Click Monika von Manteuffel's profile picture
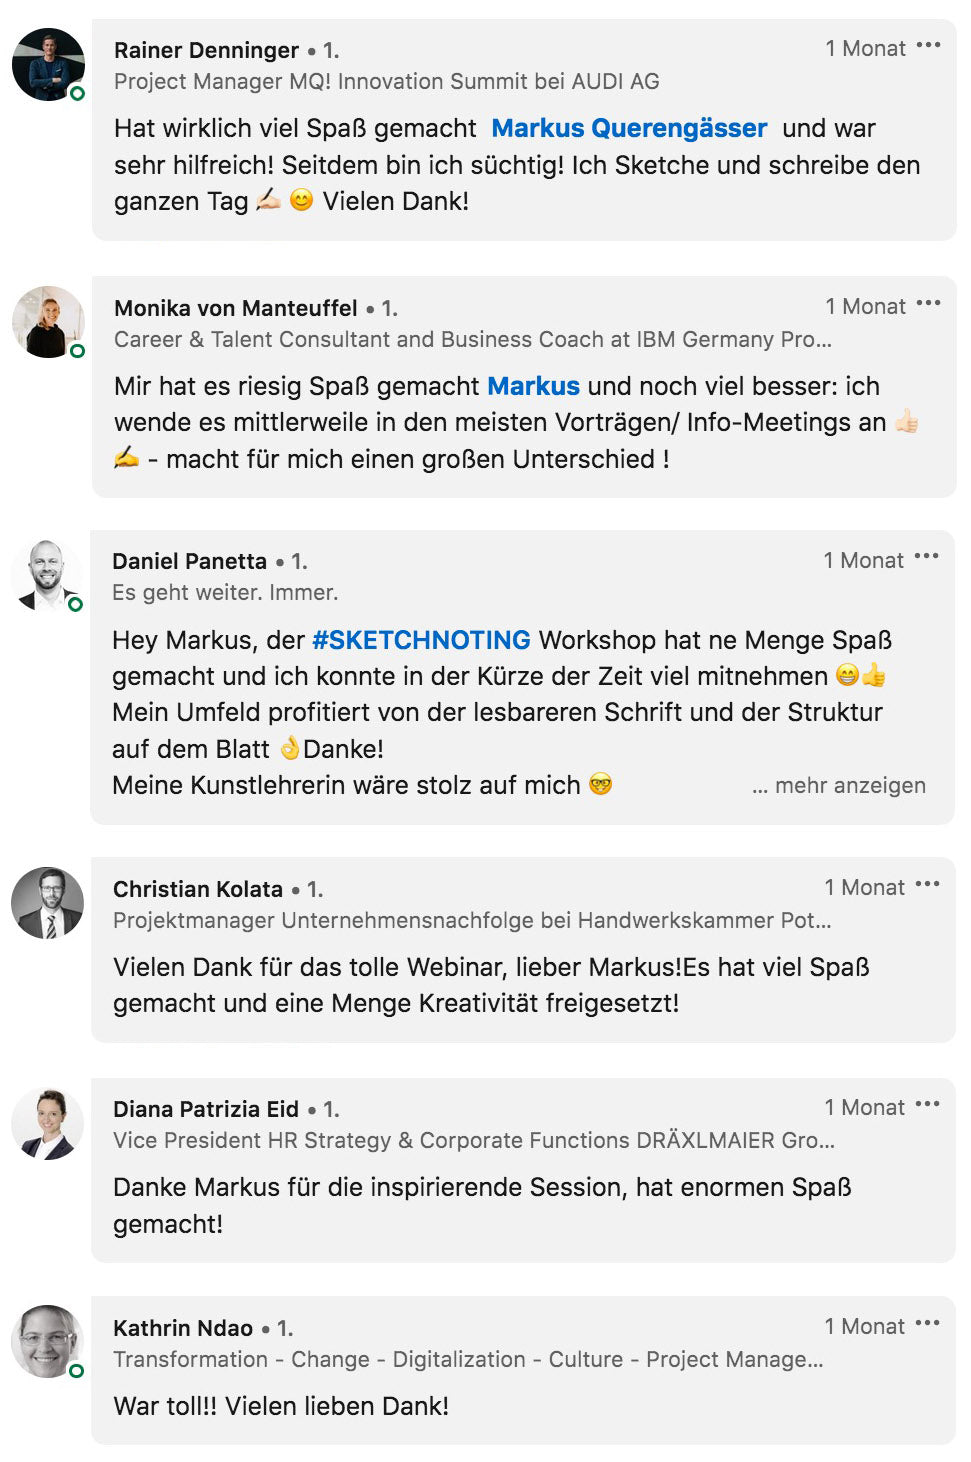The height and width of the screenshot is (1462, 971). point(48,322)
